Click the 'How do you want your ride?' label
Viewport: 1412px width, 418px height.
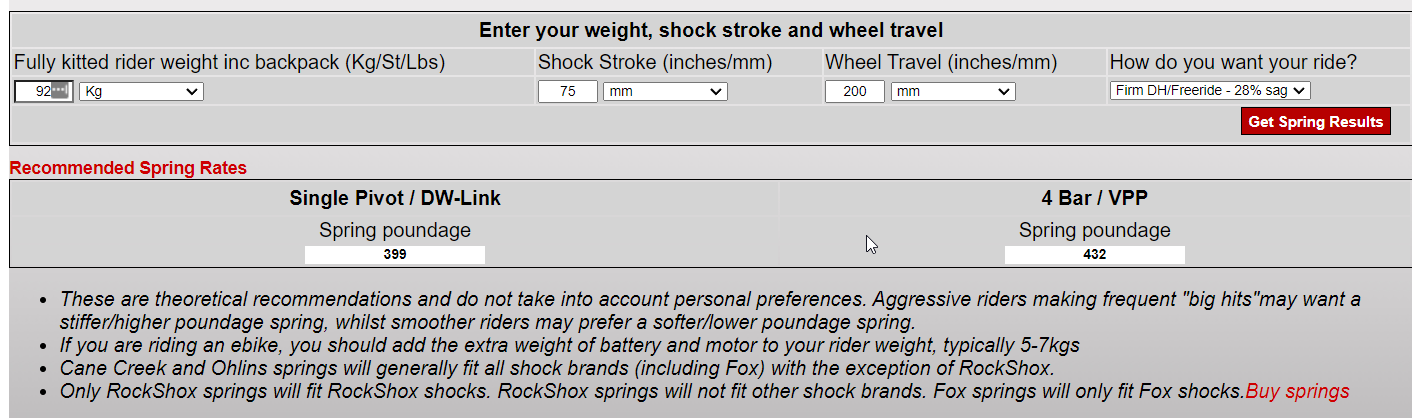pyautogui.click(x=1233, y=63)
